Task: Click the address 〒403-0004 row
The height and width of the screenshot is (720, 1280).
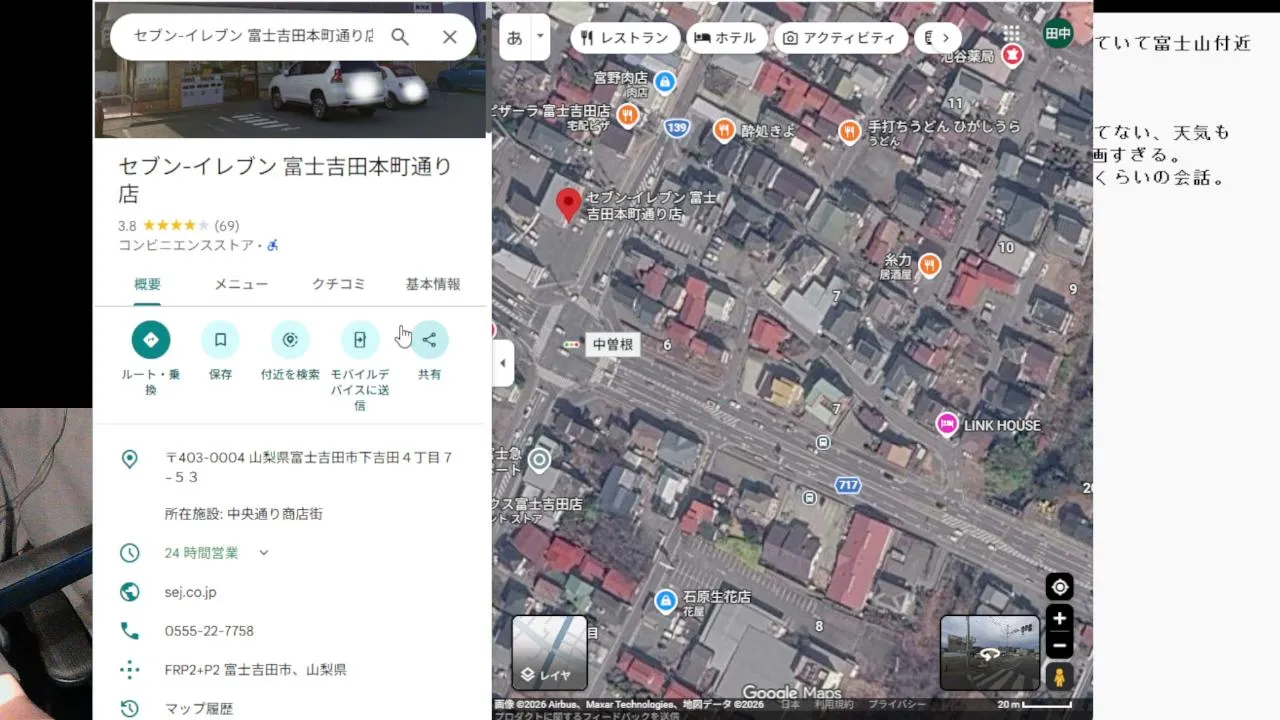Action: tap(290, 467)
